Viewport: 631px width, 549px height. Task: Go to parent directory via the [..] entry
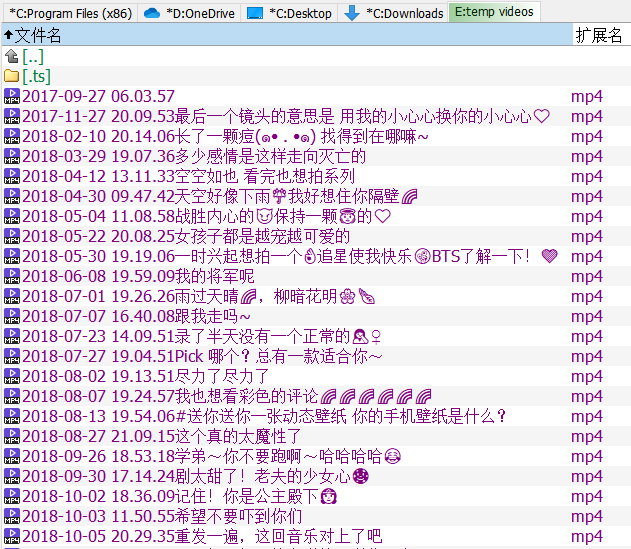(x=33, y=57)
